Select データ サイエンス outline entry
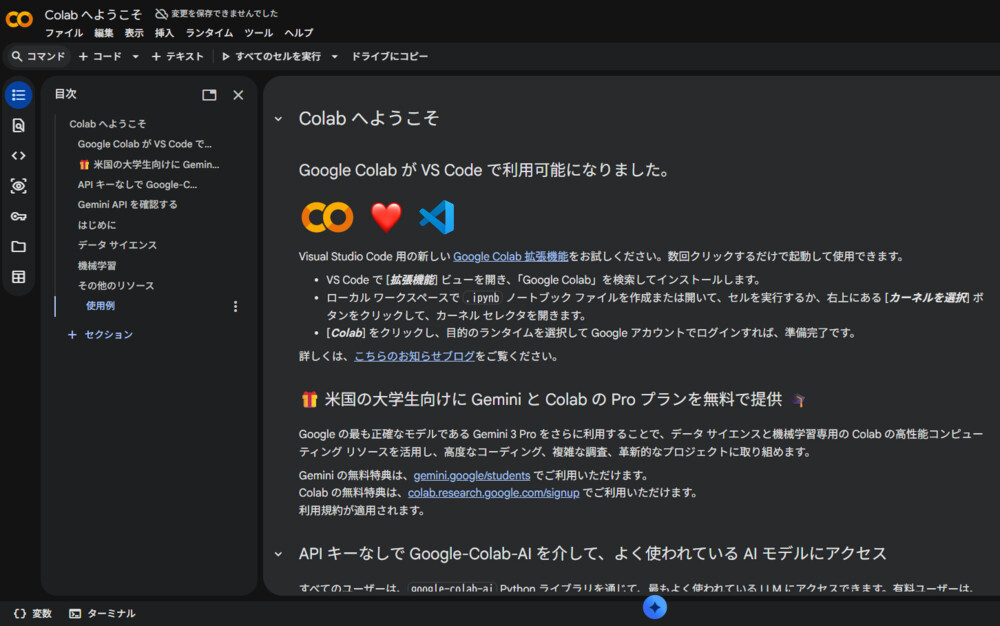The image size is (1000, 626). click(117, 245)
